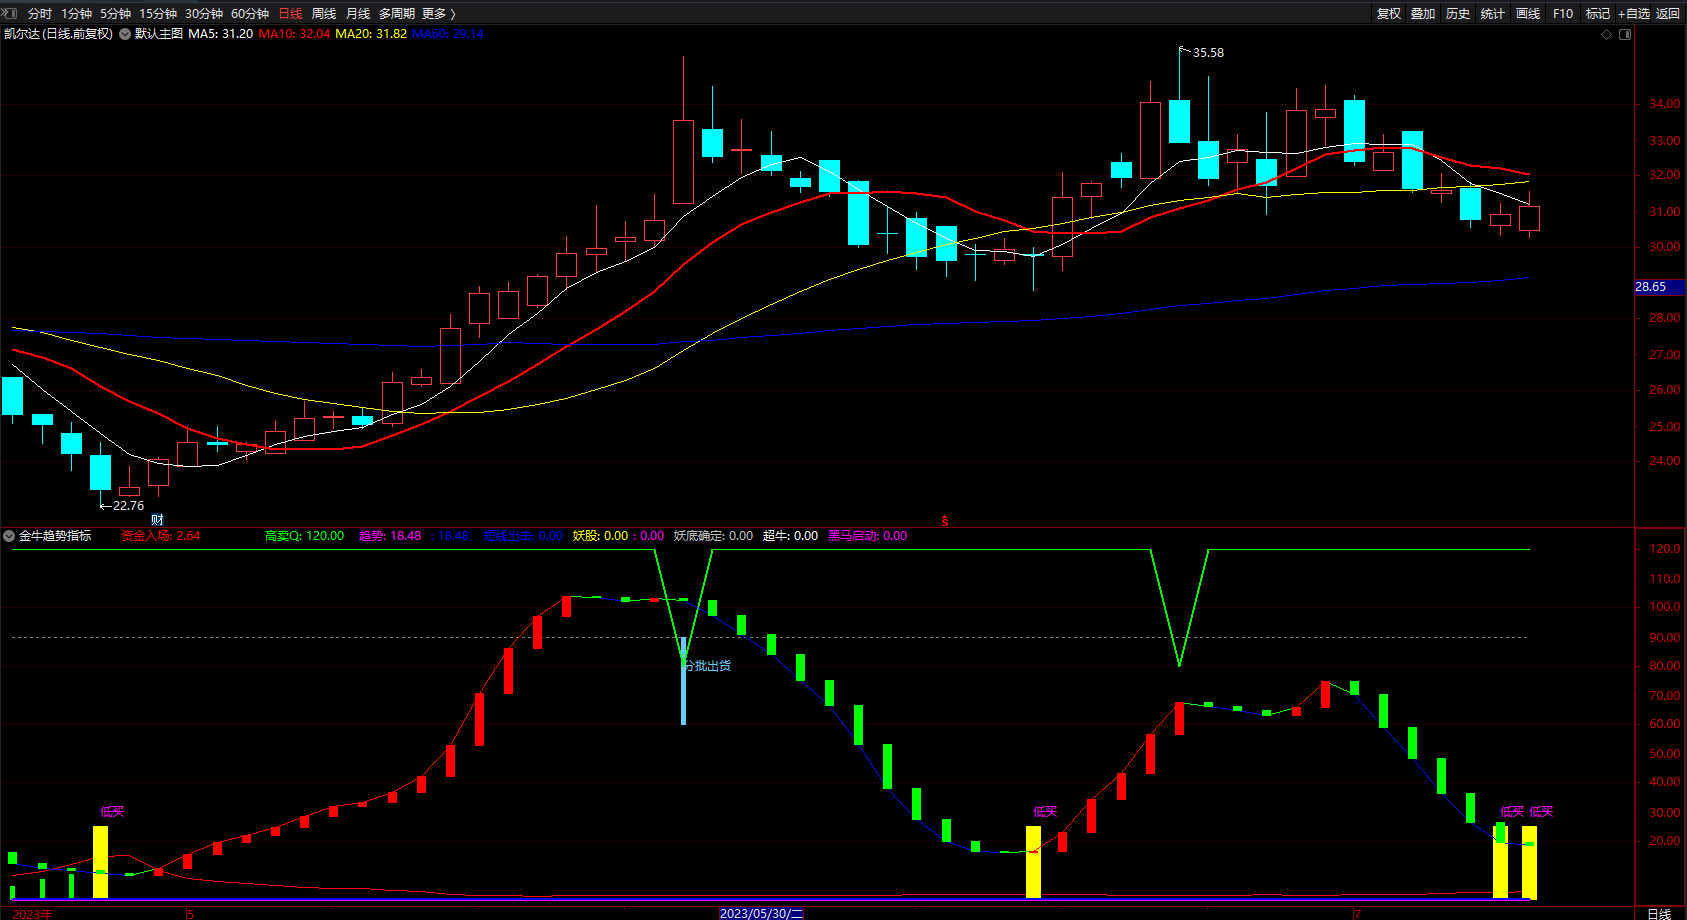Screen dimensions: 1687x920
Task: Click the 趋势: 18.48 value
Action: [390, 536]
